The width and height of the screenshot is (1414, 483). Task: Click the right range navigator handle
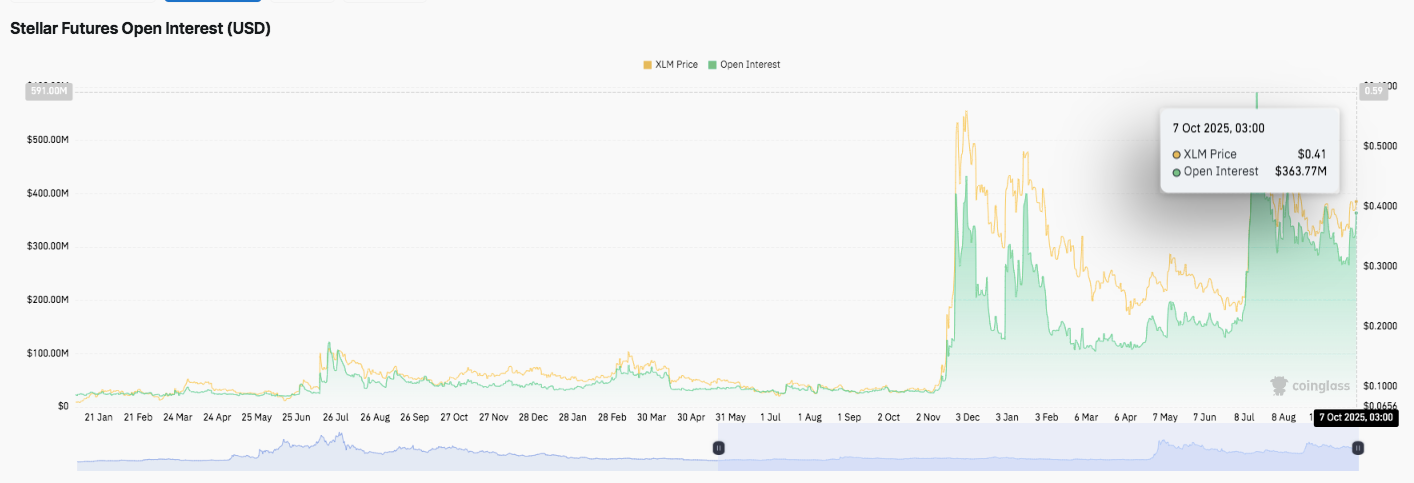[x=1357, y=449]
